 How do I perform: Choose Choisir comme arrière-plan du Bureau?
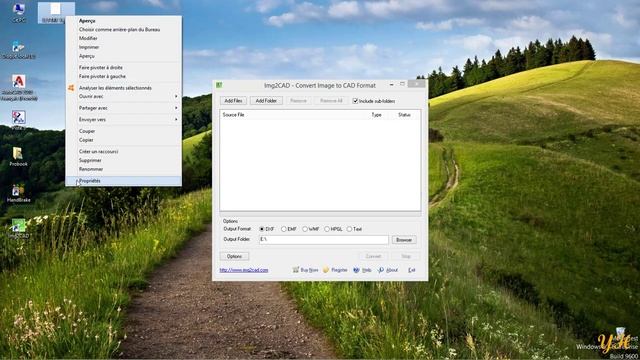point(123,29)
